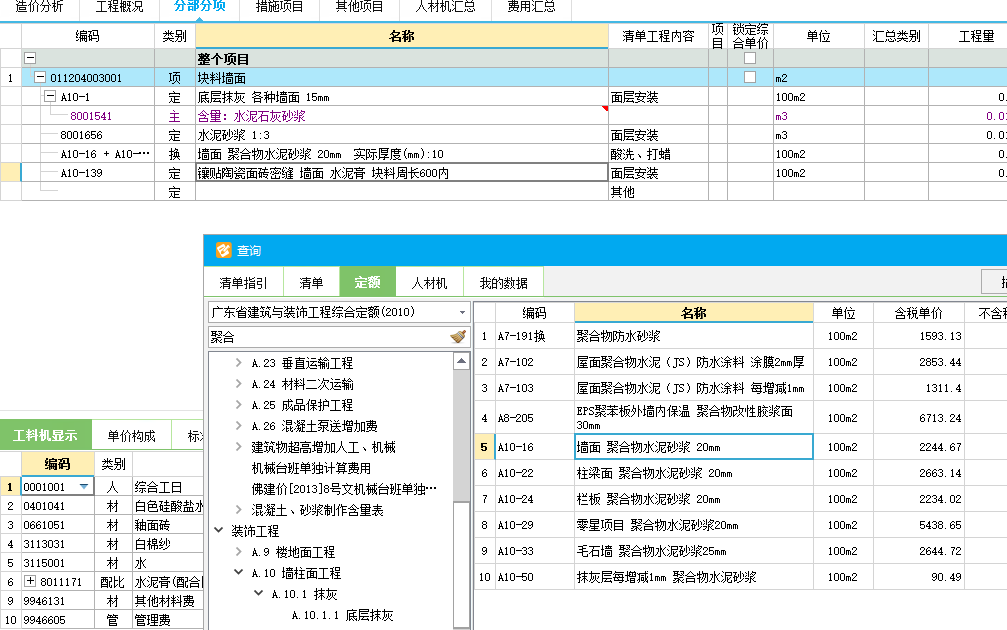Open the 人材机汇总 tab
1007x630 pixels.
(x=445, y=7)
